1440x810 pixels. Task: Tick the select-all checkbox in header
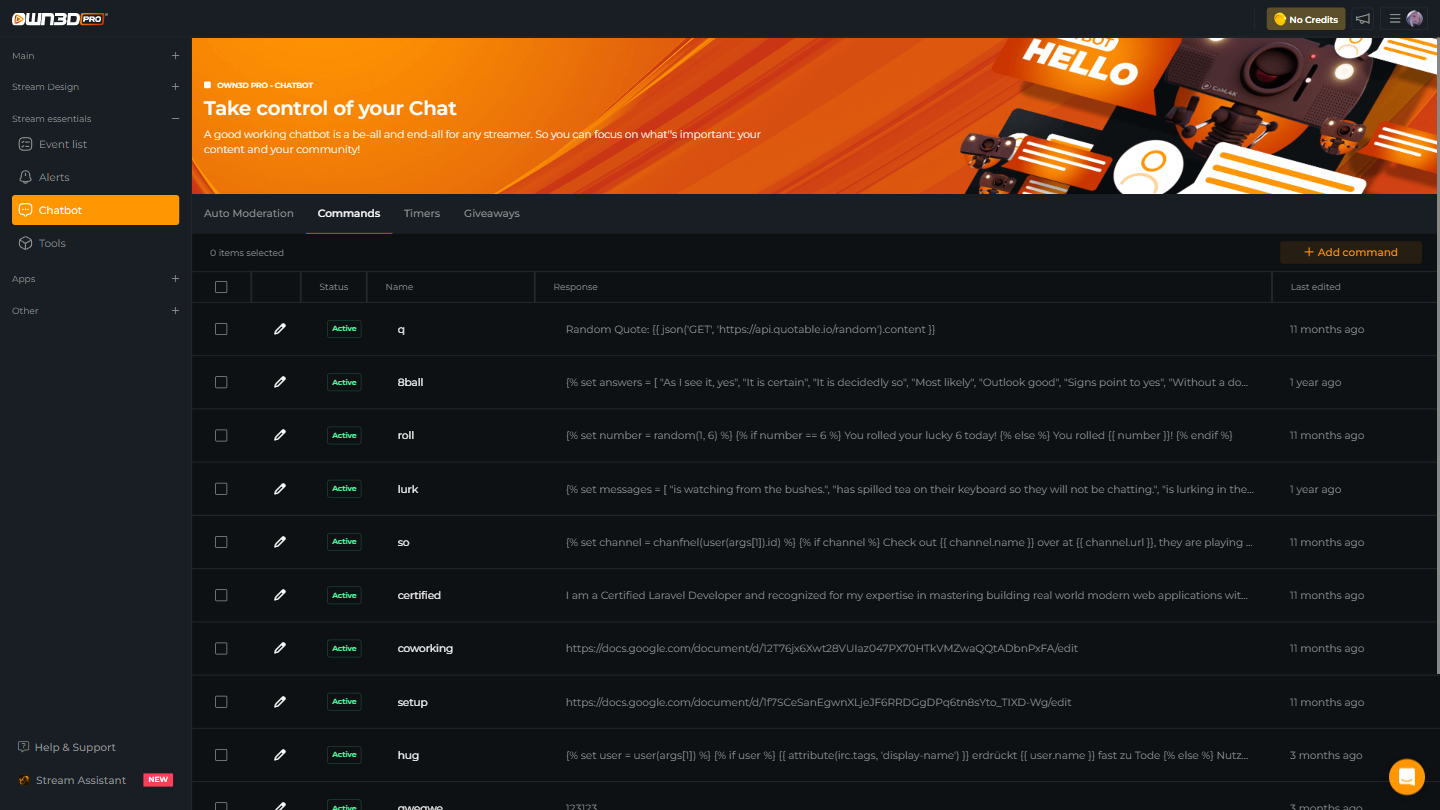click(x=221, y=287)
